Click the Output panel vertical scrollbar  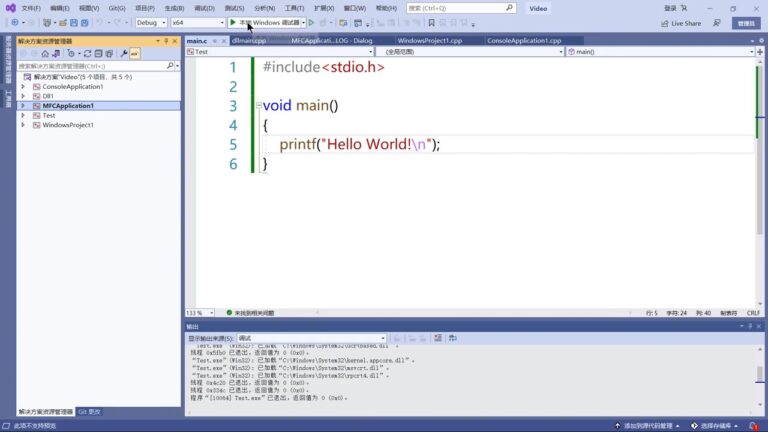(760, 377)
